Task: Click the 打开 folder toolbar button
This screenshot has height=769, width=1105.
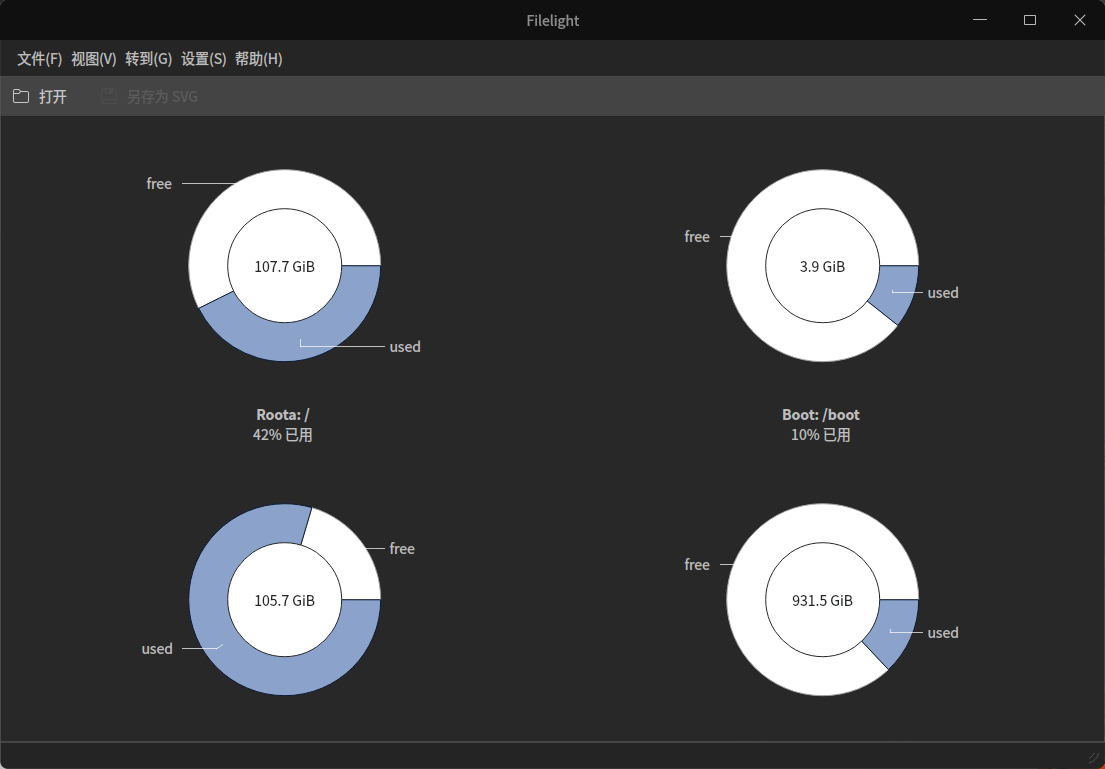Action: coord(40,97)
